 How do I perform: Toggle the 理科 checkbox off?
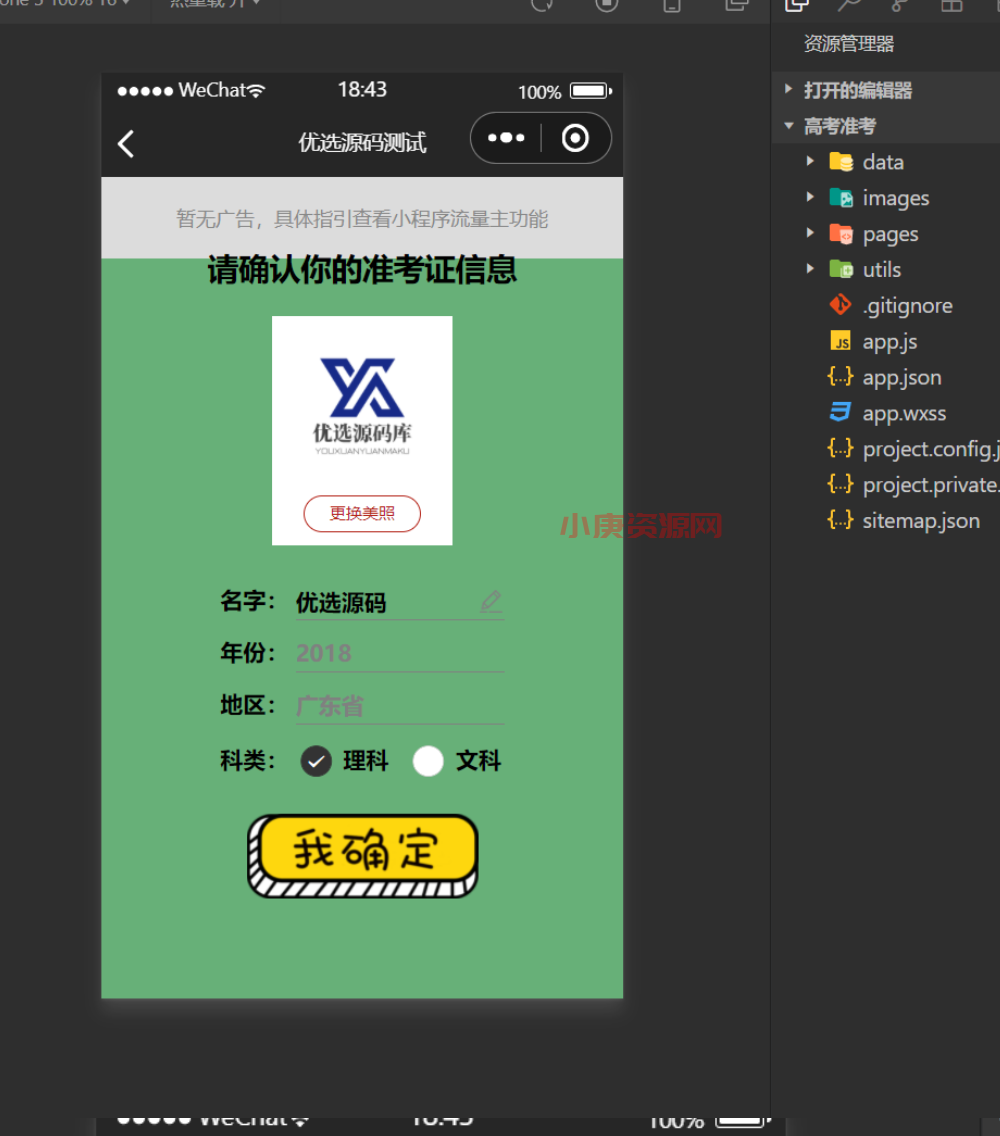point(316,761)
